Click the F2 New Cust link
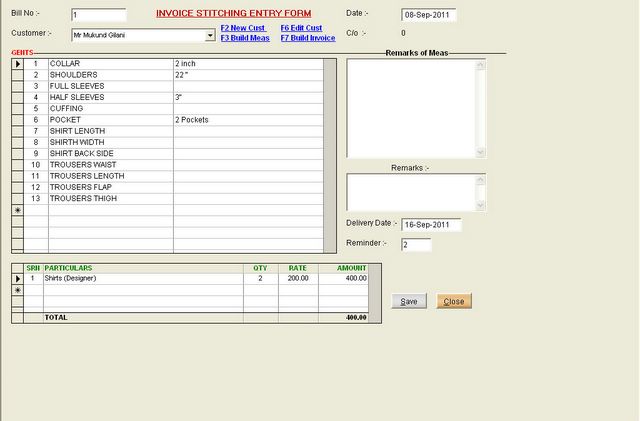640x421 pixels. [243, 28]
